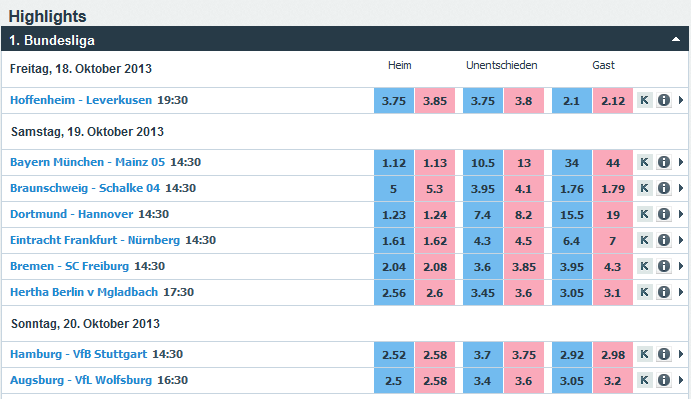This screenshot has height=399, width=691.
Task: Select blue away odds 2.92 for VfB Stuttgart
Action: tap(572, 355)
